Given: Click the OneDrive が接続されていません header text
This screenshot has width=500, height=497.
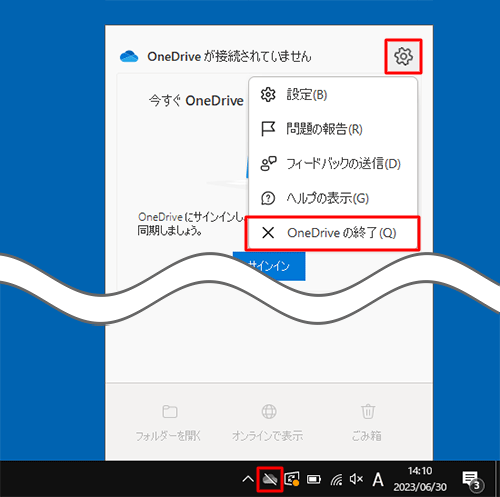Looking at the screenshot, I should (229, 57).
